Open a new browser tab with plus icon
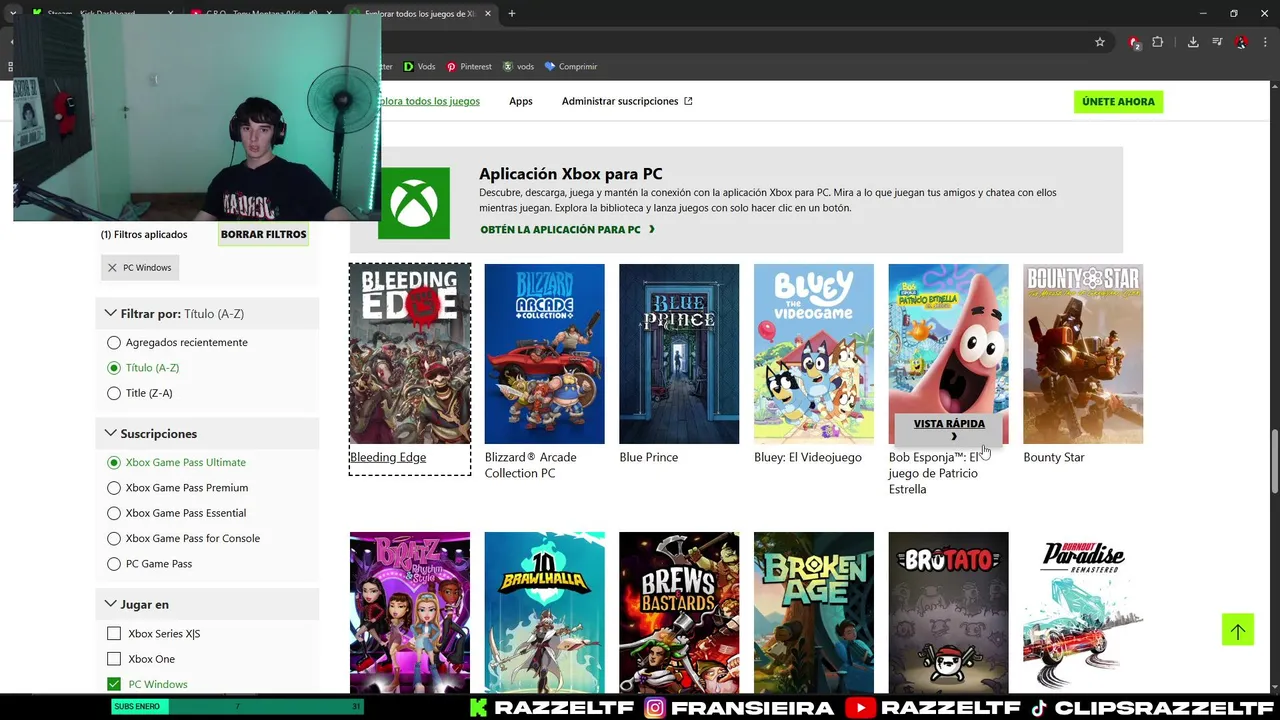 pos(512,14)
